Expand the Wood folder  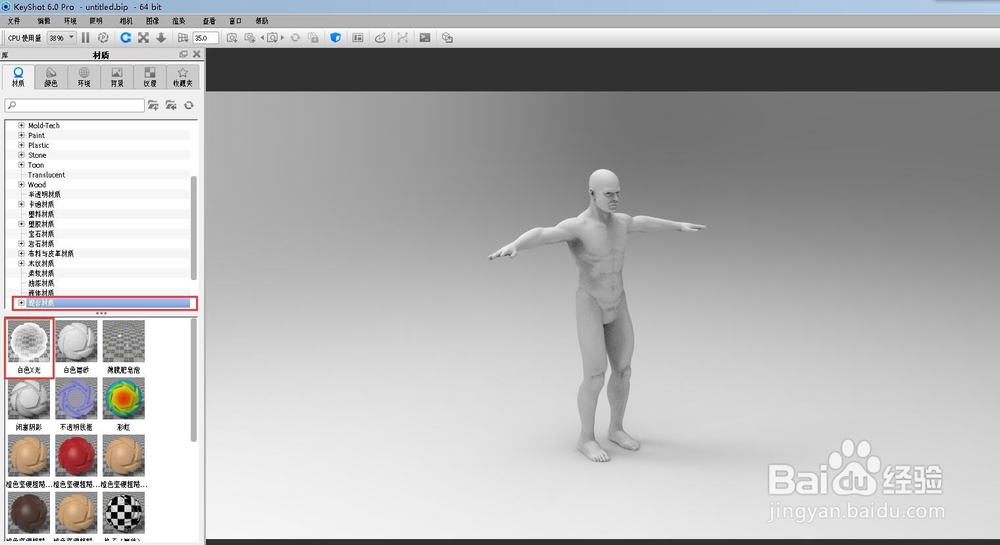pyautogui.click(x=21, y=185)
